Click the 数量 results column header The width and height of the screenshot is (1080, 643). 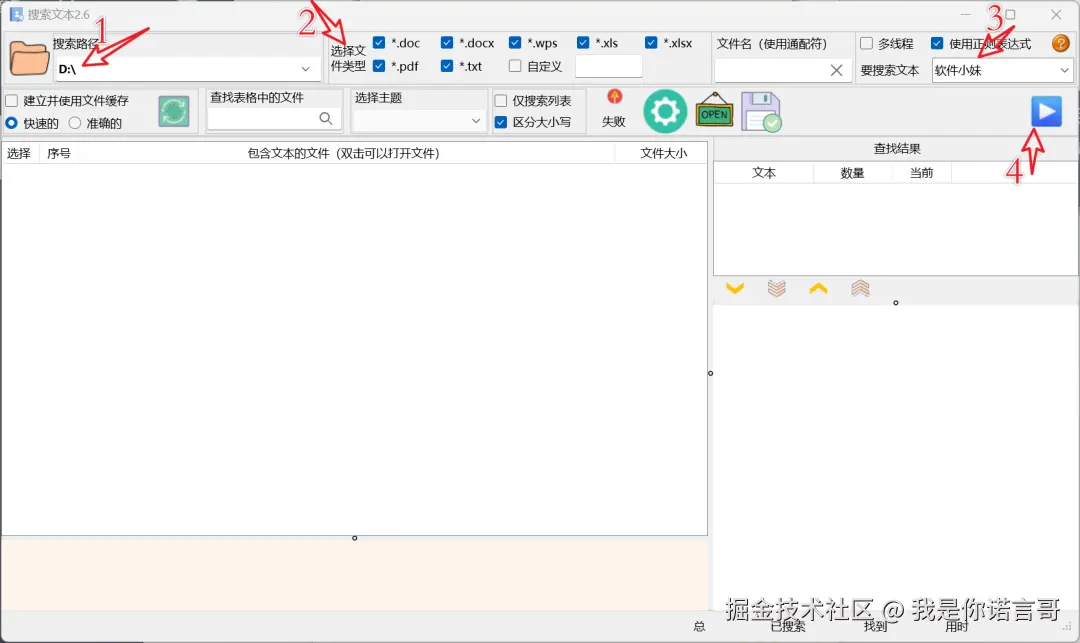852,173
